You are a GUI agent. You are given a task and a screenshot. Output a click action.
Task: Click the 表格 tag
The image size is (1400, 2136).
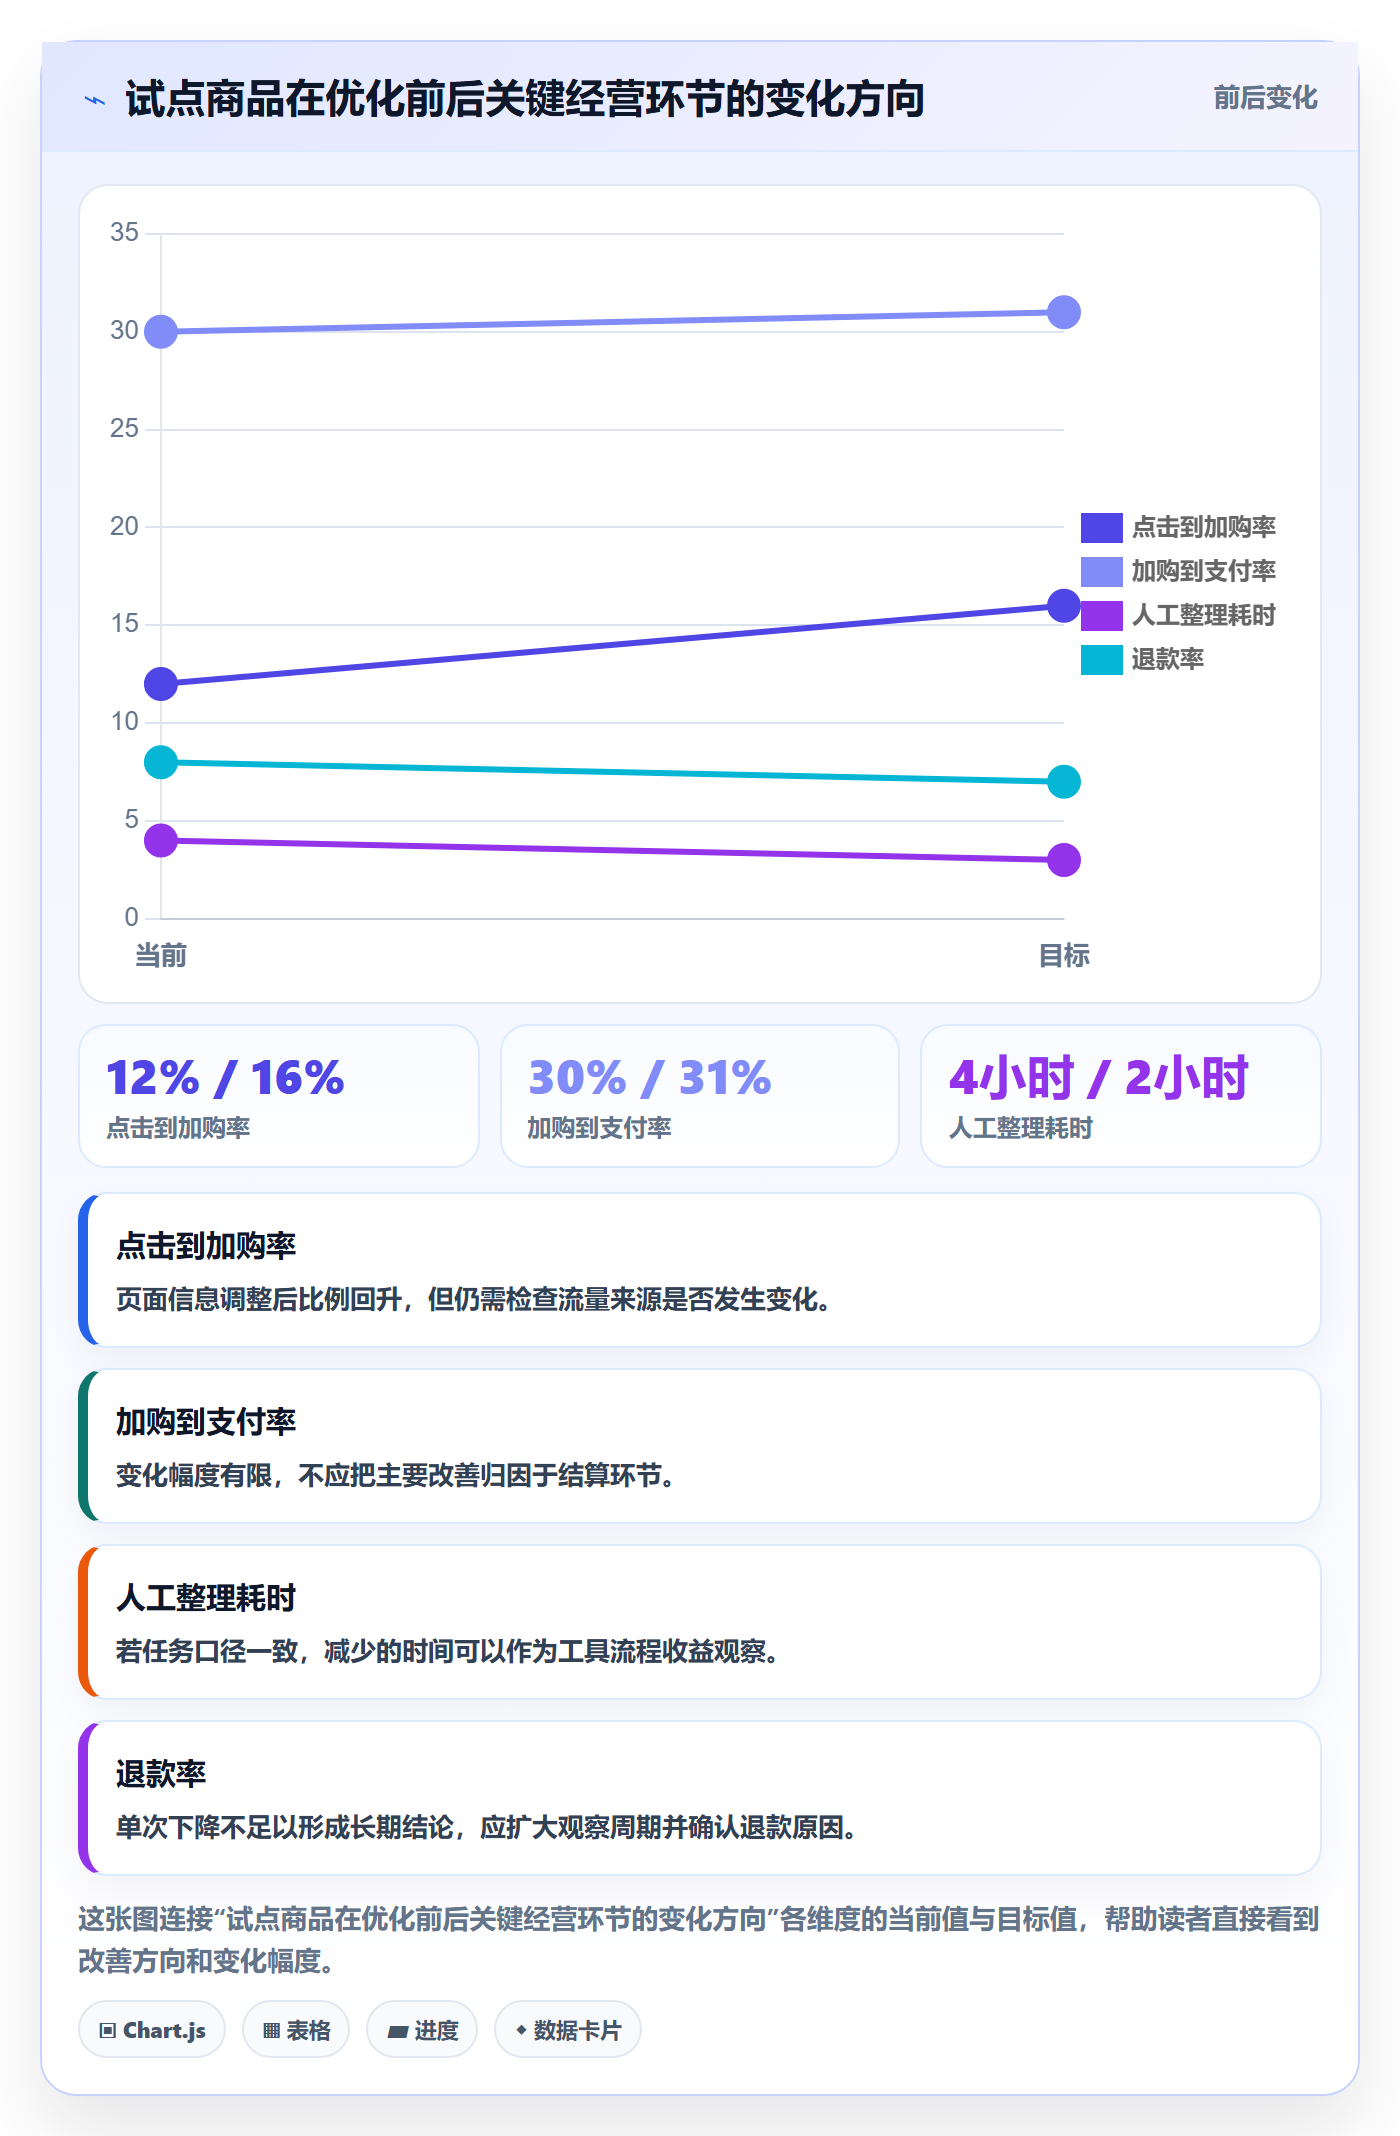point(296,2030)
